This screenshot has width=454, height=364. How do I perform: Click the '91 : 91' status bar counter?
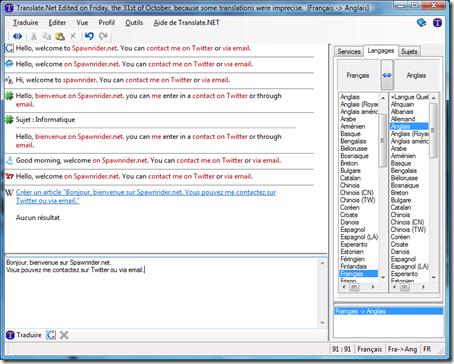341,349
